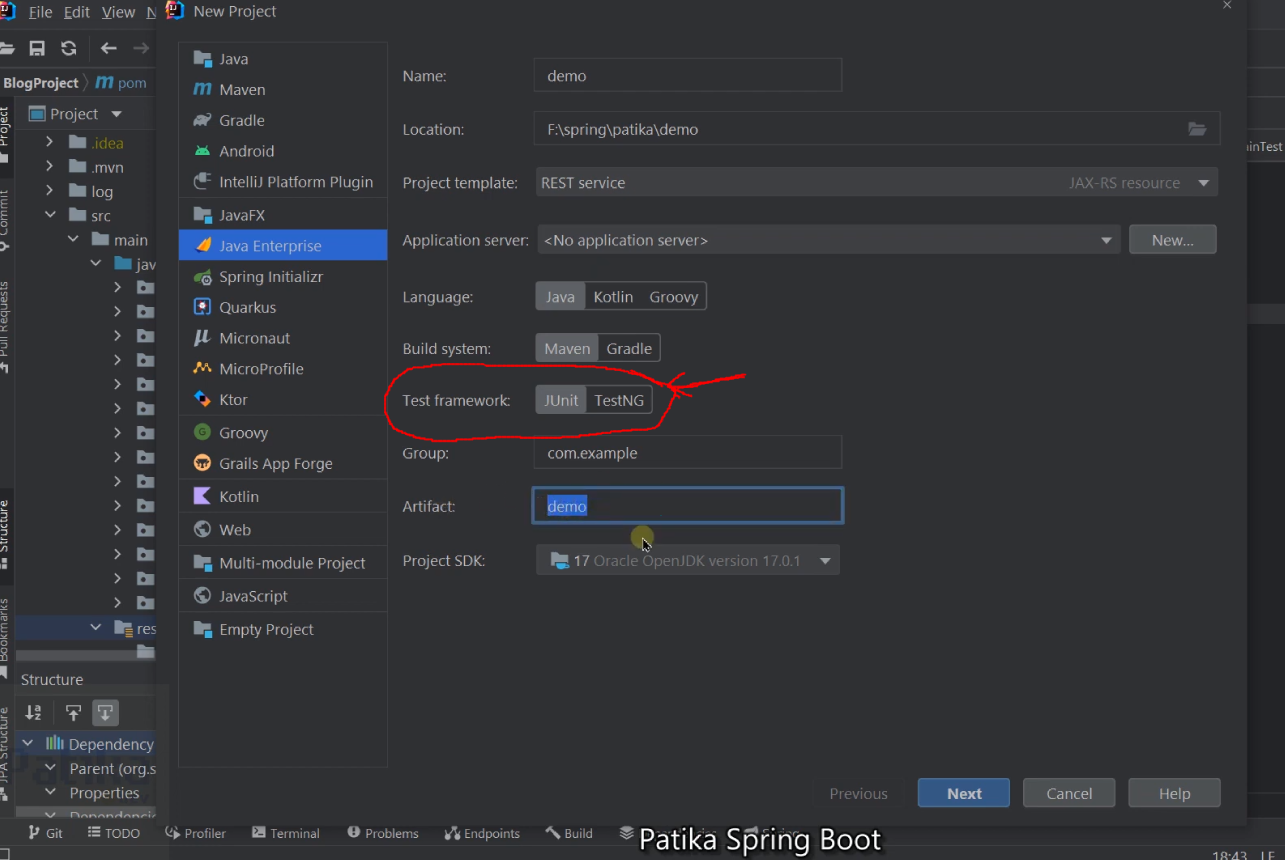Screen dimensions: 1285x860
Task: Collapse the src folder
Action: (x=49, y=215)
